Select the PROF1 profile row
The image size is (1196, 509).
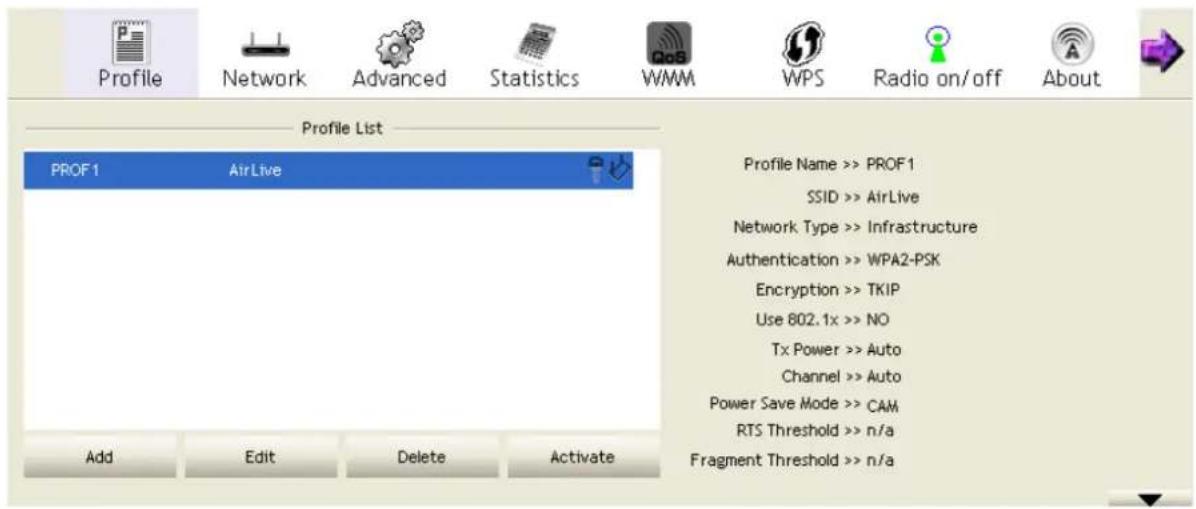click(x=328, y=170)
